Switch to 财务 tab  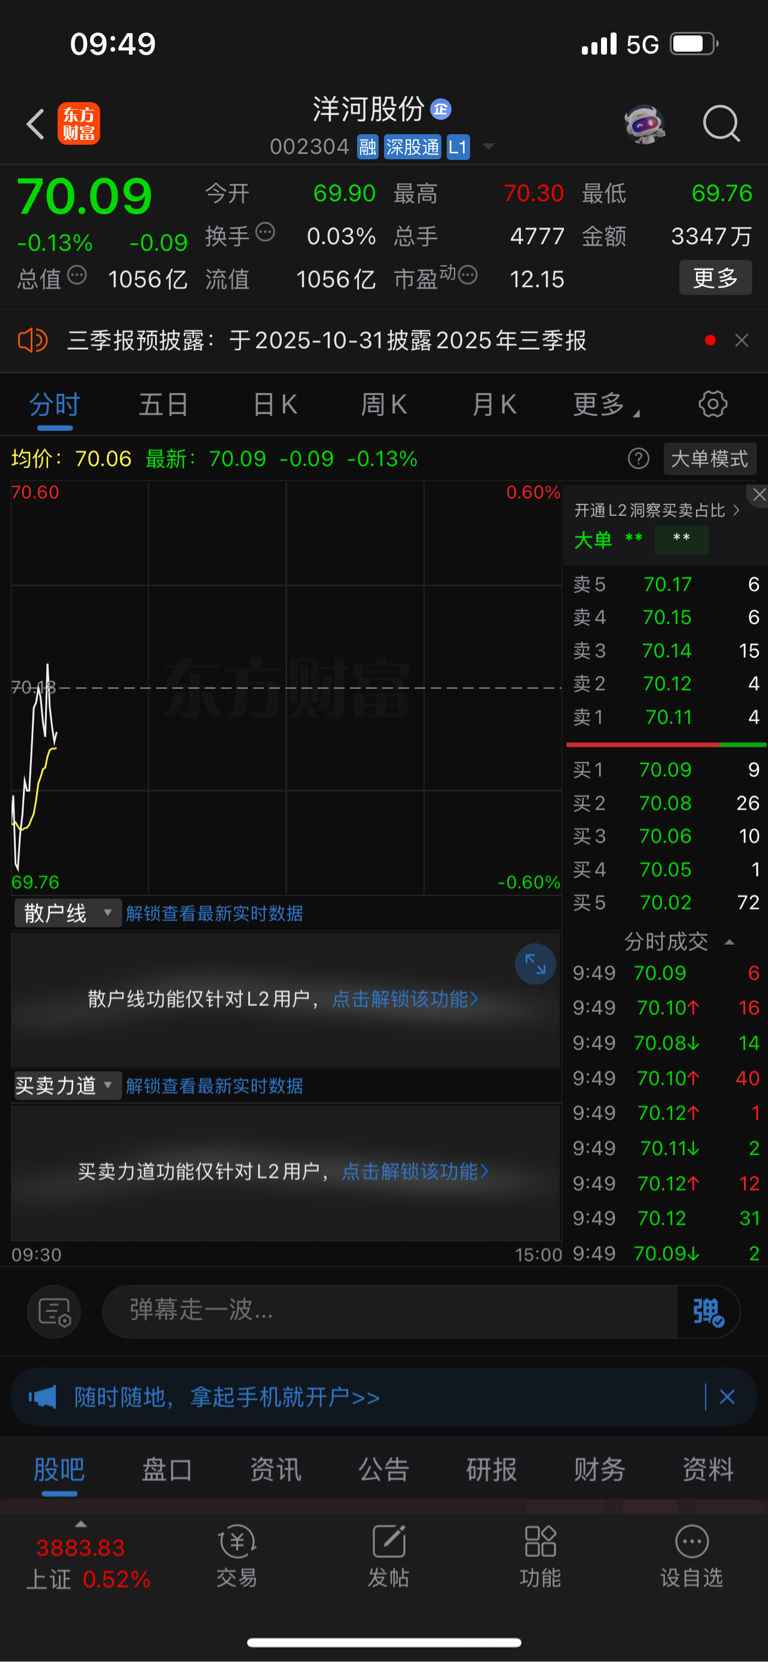coord(600,1470)
